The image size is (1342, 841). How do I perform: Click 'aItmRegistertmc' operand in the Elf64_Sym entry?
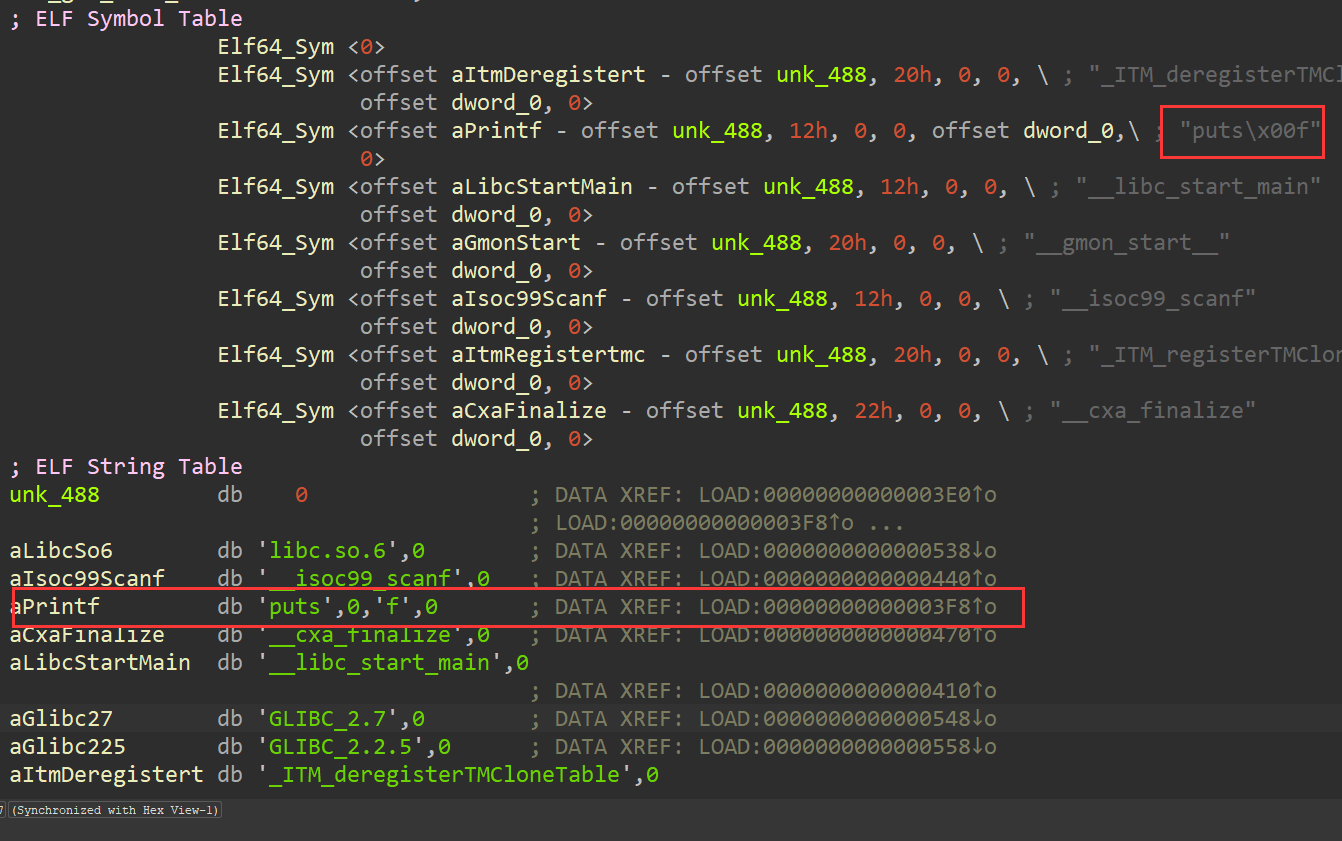pyautogui.click(x=549, y=355)
